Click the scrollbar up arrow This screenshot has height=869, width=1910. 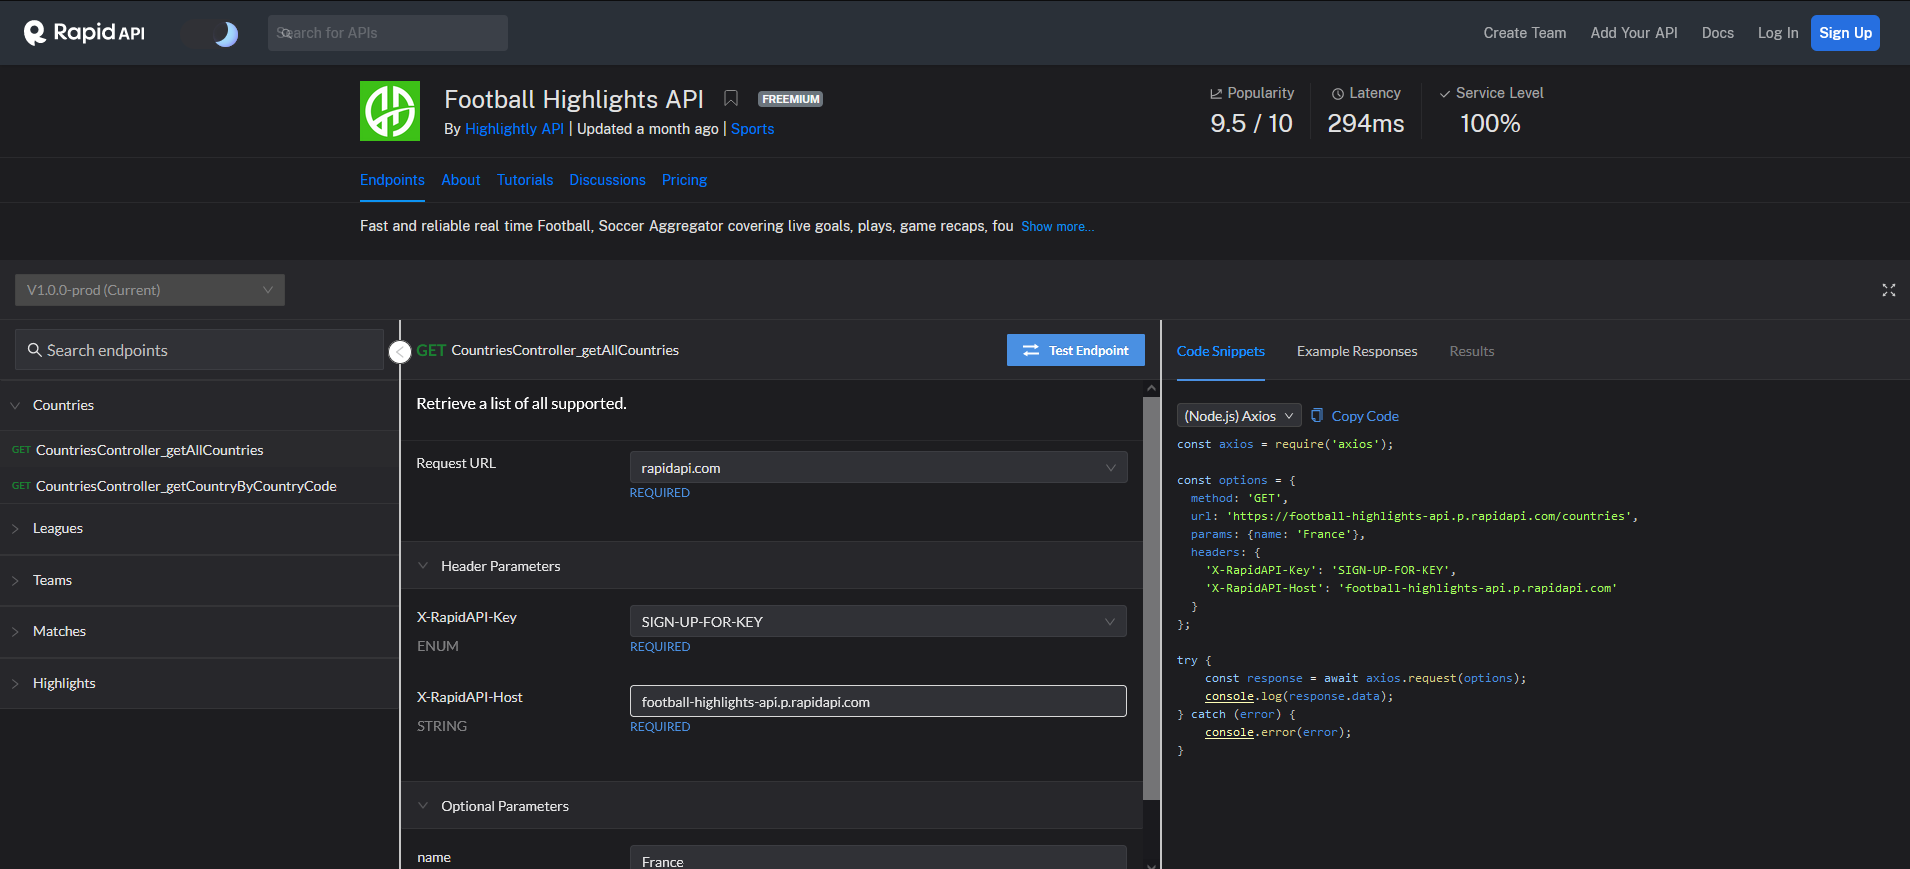1152,387
